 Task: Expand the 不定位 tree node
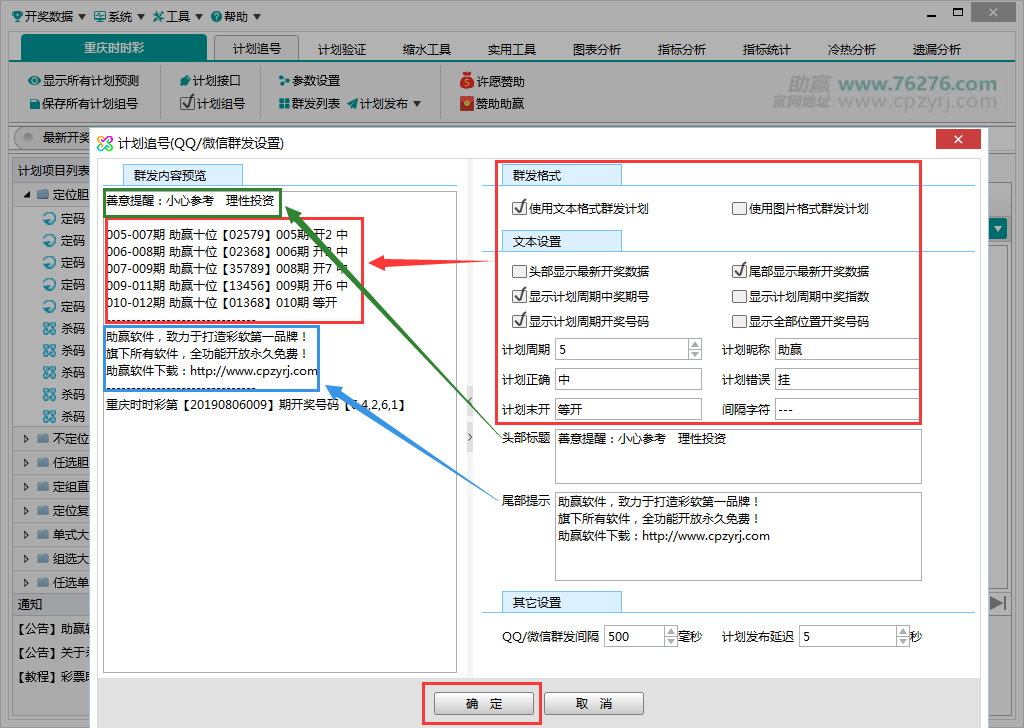click(28, 438)
